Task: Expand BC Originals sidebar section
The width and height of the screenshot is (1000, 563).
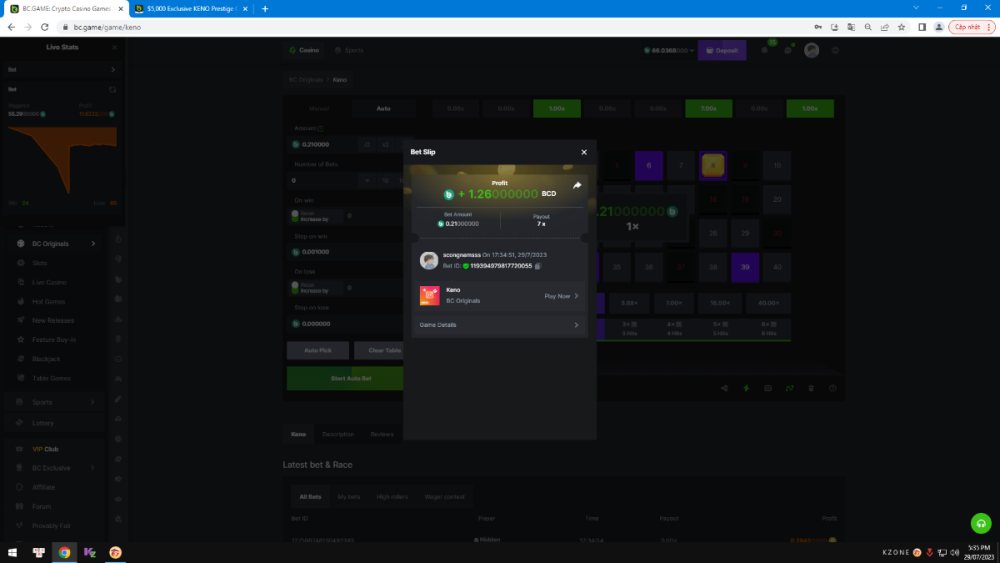Action: pyautogui.click(x=93, y=244)
